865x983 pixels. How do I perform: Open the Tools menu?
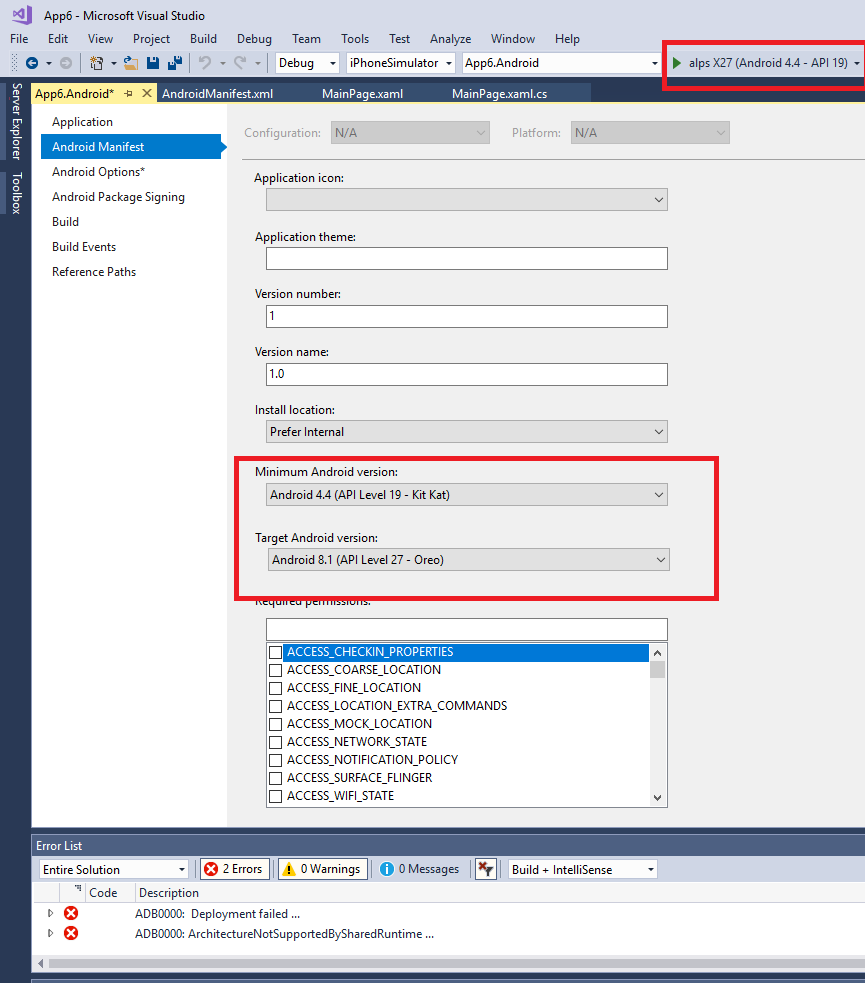pos(355,39)
